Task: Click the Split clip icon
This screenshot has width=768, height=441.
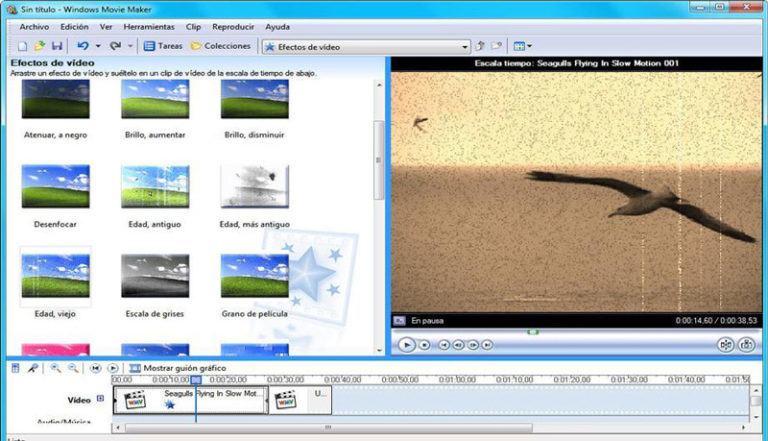Action: click(x=725, y=345)
